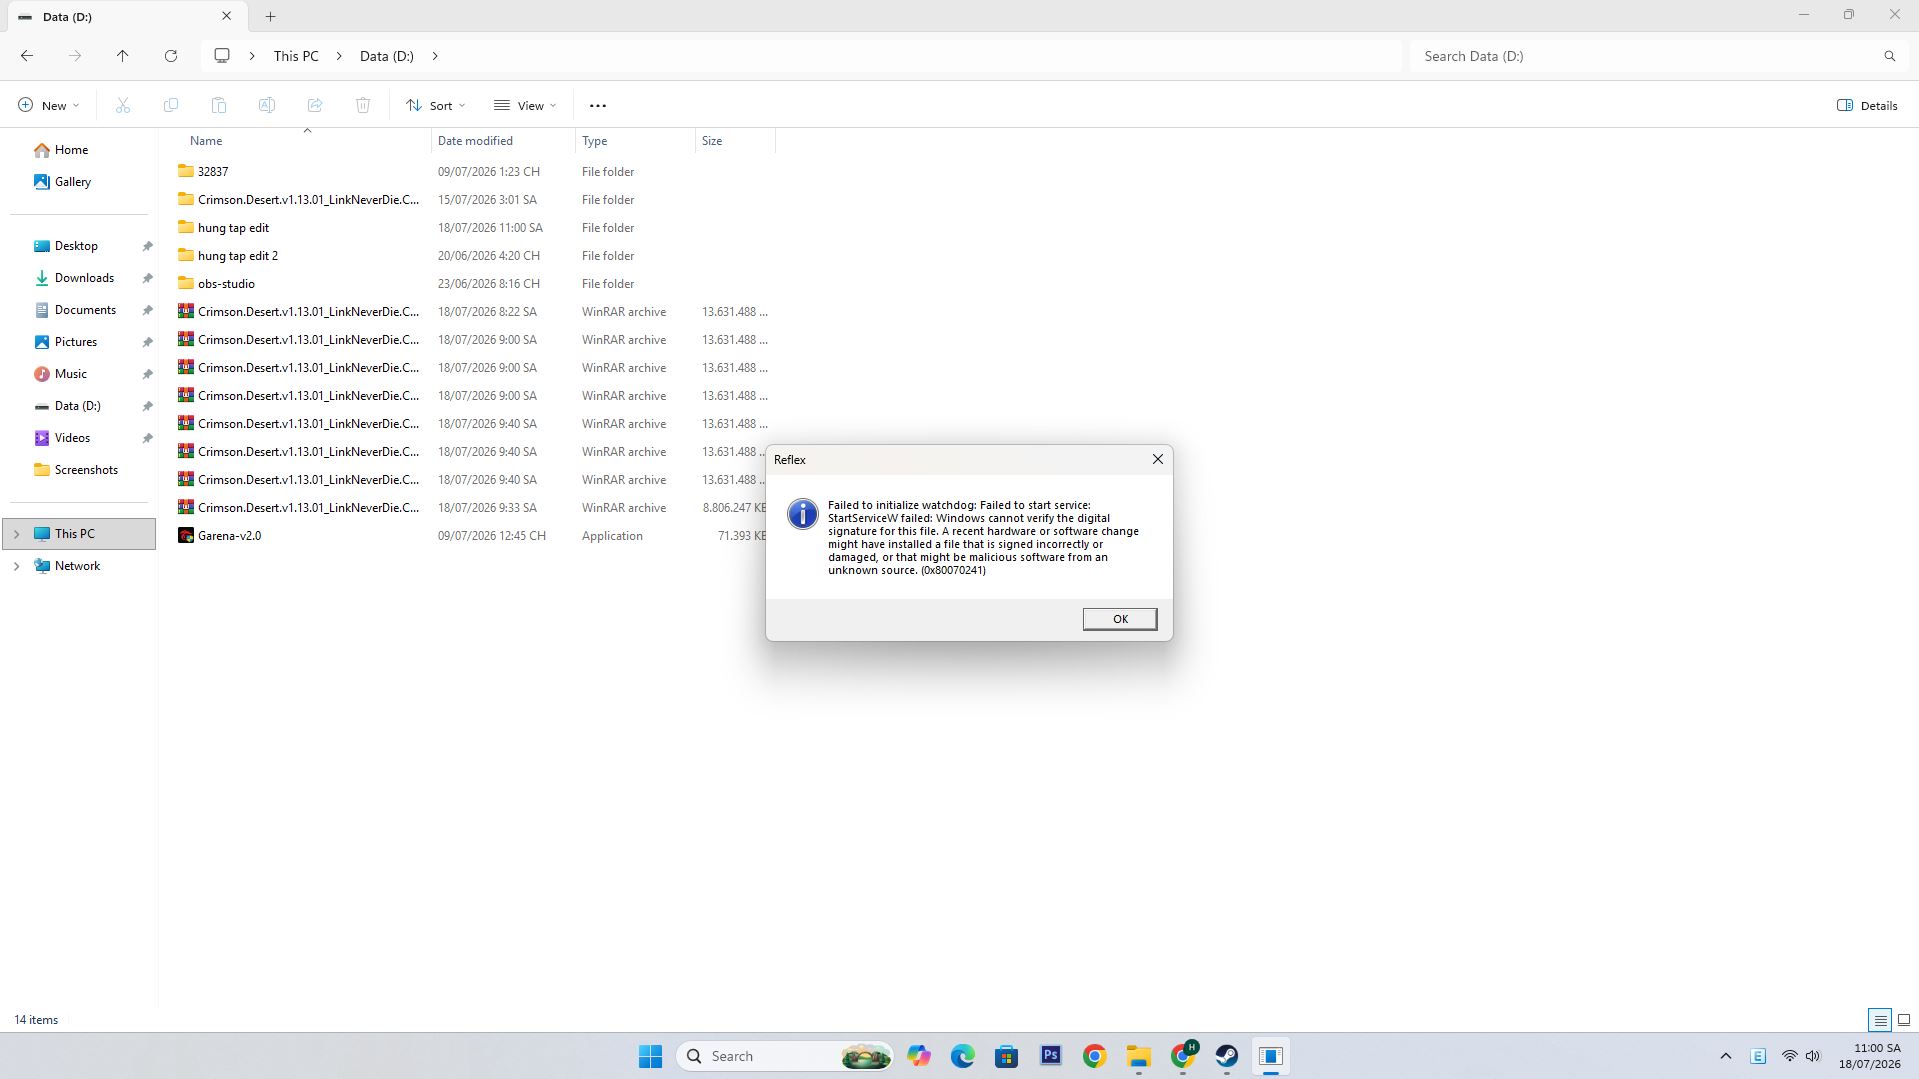Screen dimensions: 1919x1079
Task: Open the pinned Music folder
Action: (70, 374)
